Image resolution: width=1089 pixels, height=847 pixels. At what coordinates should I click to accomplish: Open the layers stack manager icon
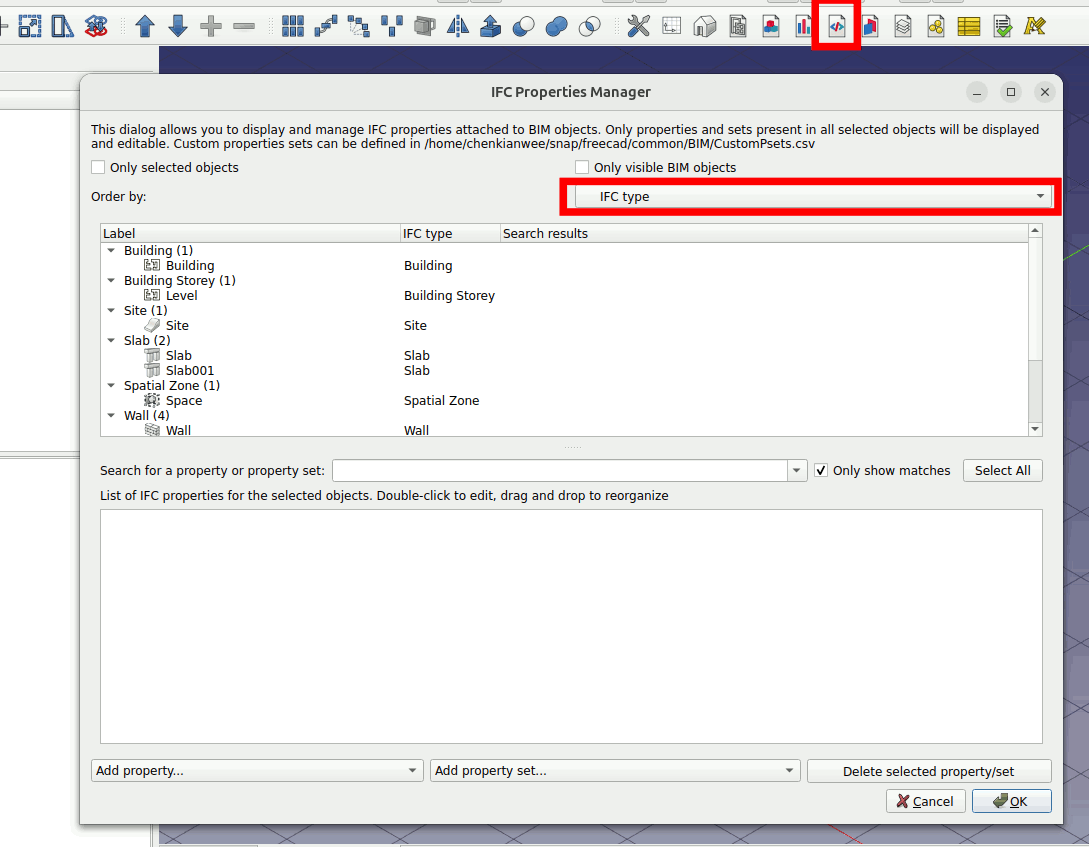pyautogui.click(x=902, y=27)
